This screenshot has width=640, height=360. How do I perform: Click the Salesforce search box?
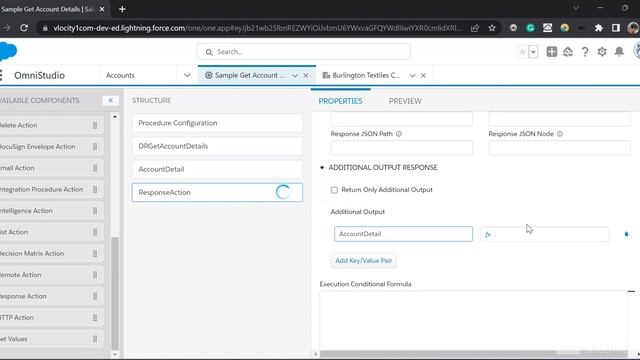(304, 52)
